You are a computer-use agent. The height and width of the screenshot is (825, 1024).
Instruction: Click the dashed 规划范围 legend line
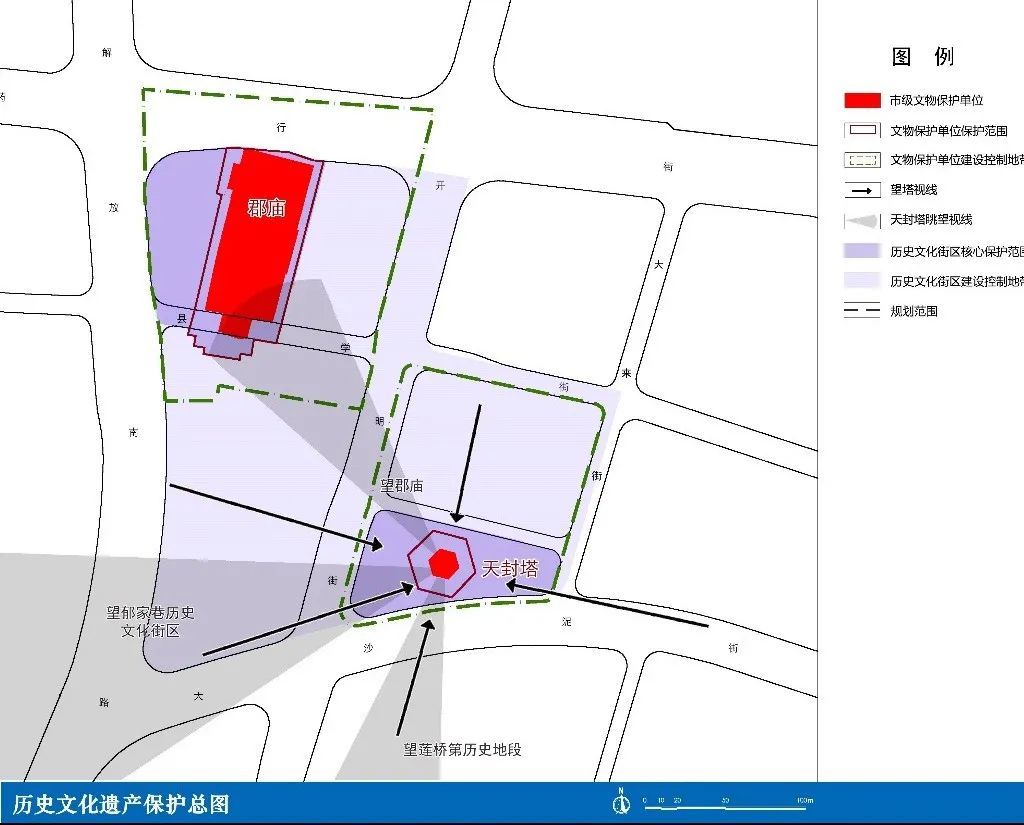862,311
